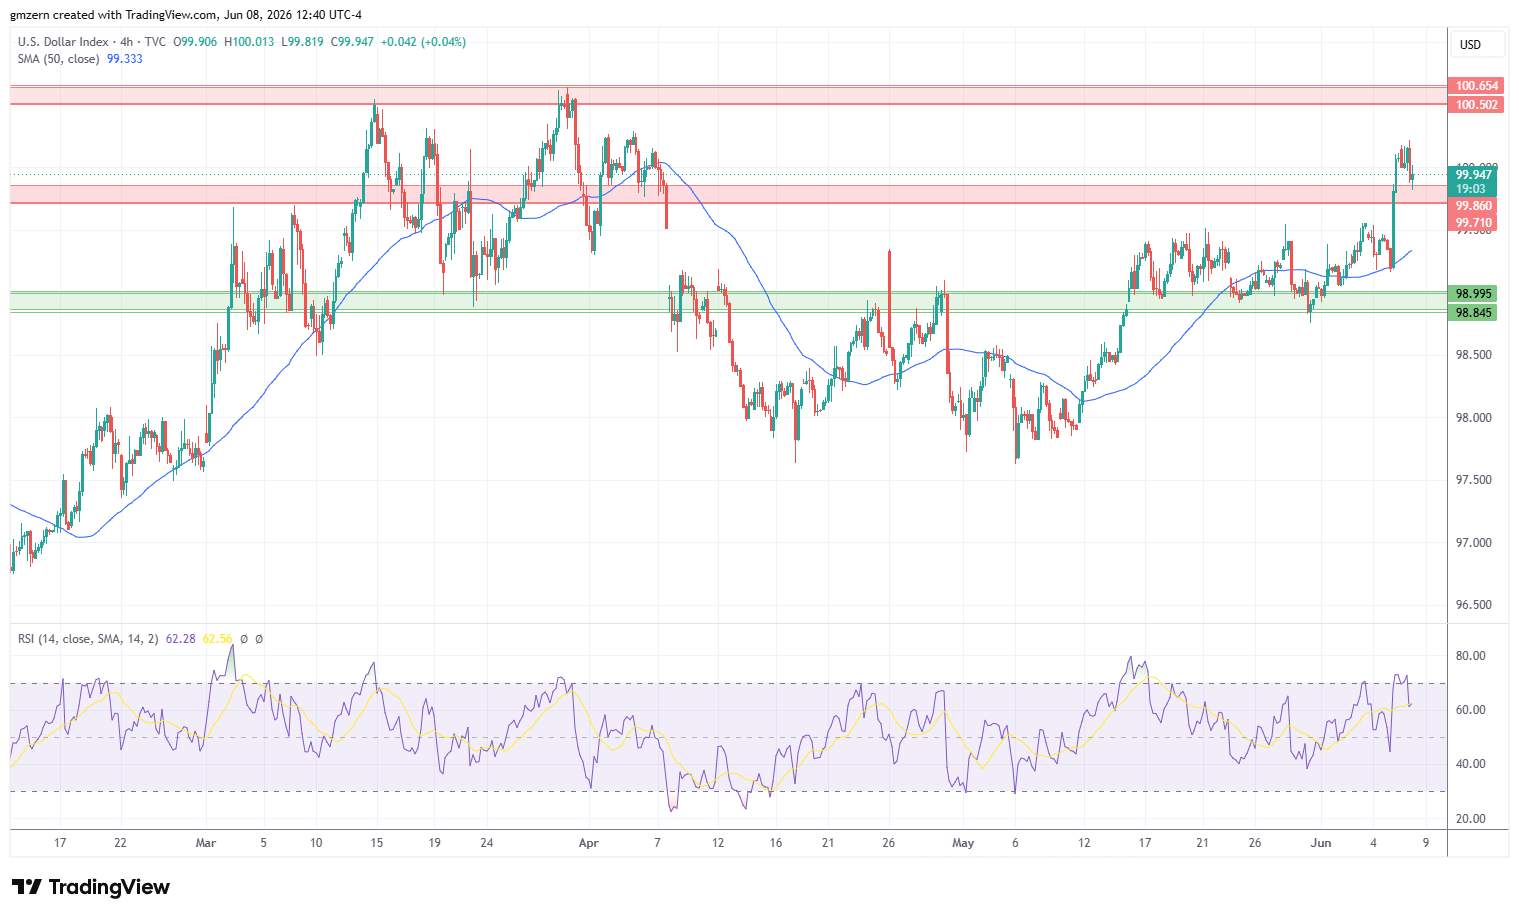The image size is (1519, 917).
Task: Click the Jun label on time axis
Action: click(x=1321, y=843)
